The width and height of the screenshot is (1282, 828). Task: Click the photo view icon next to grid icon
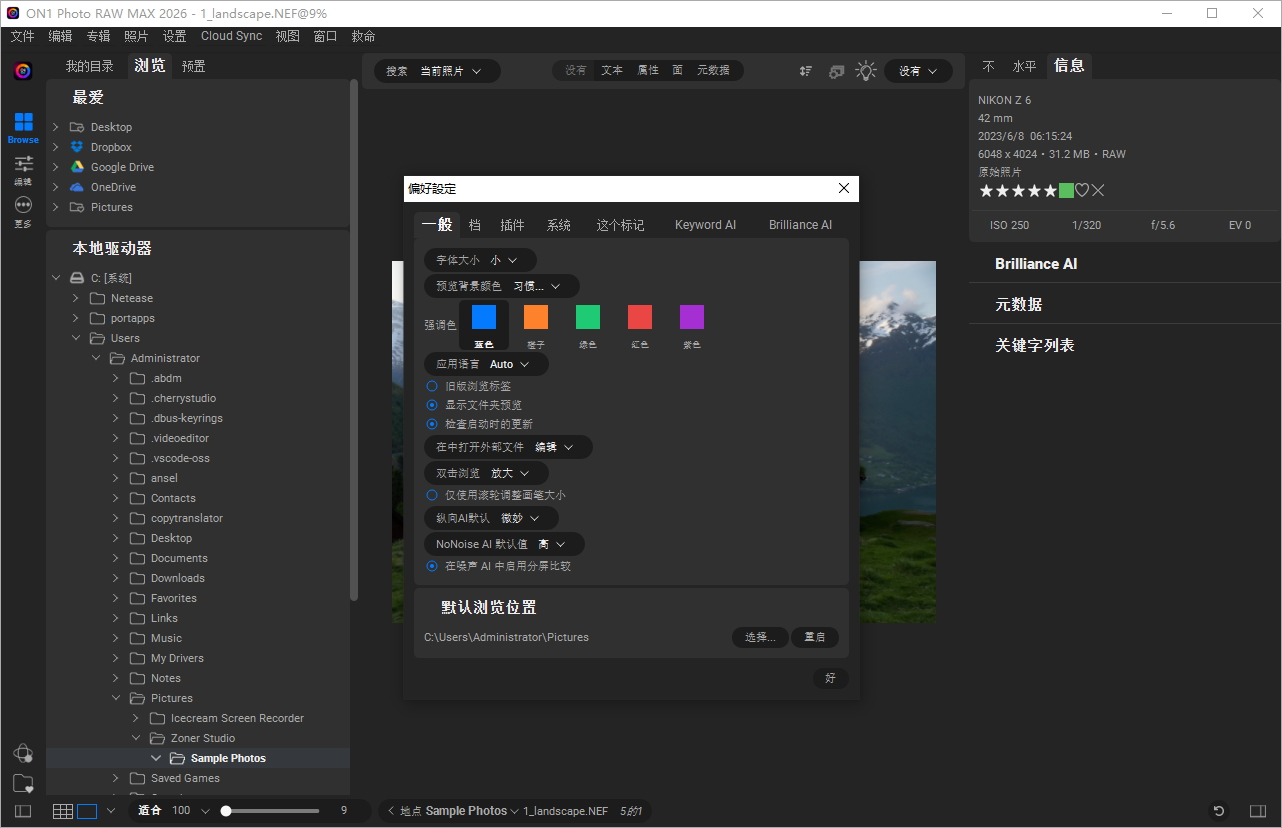point(88,810)
